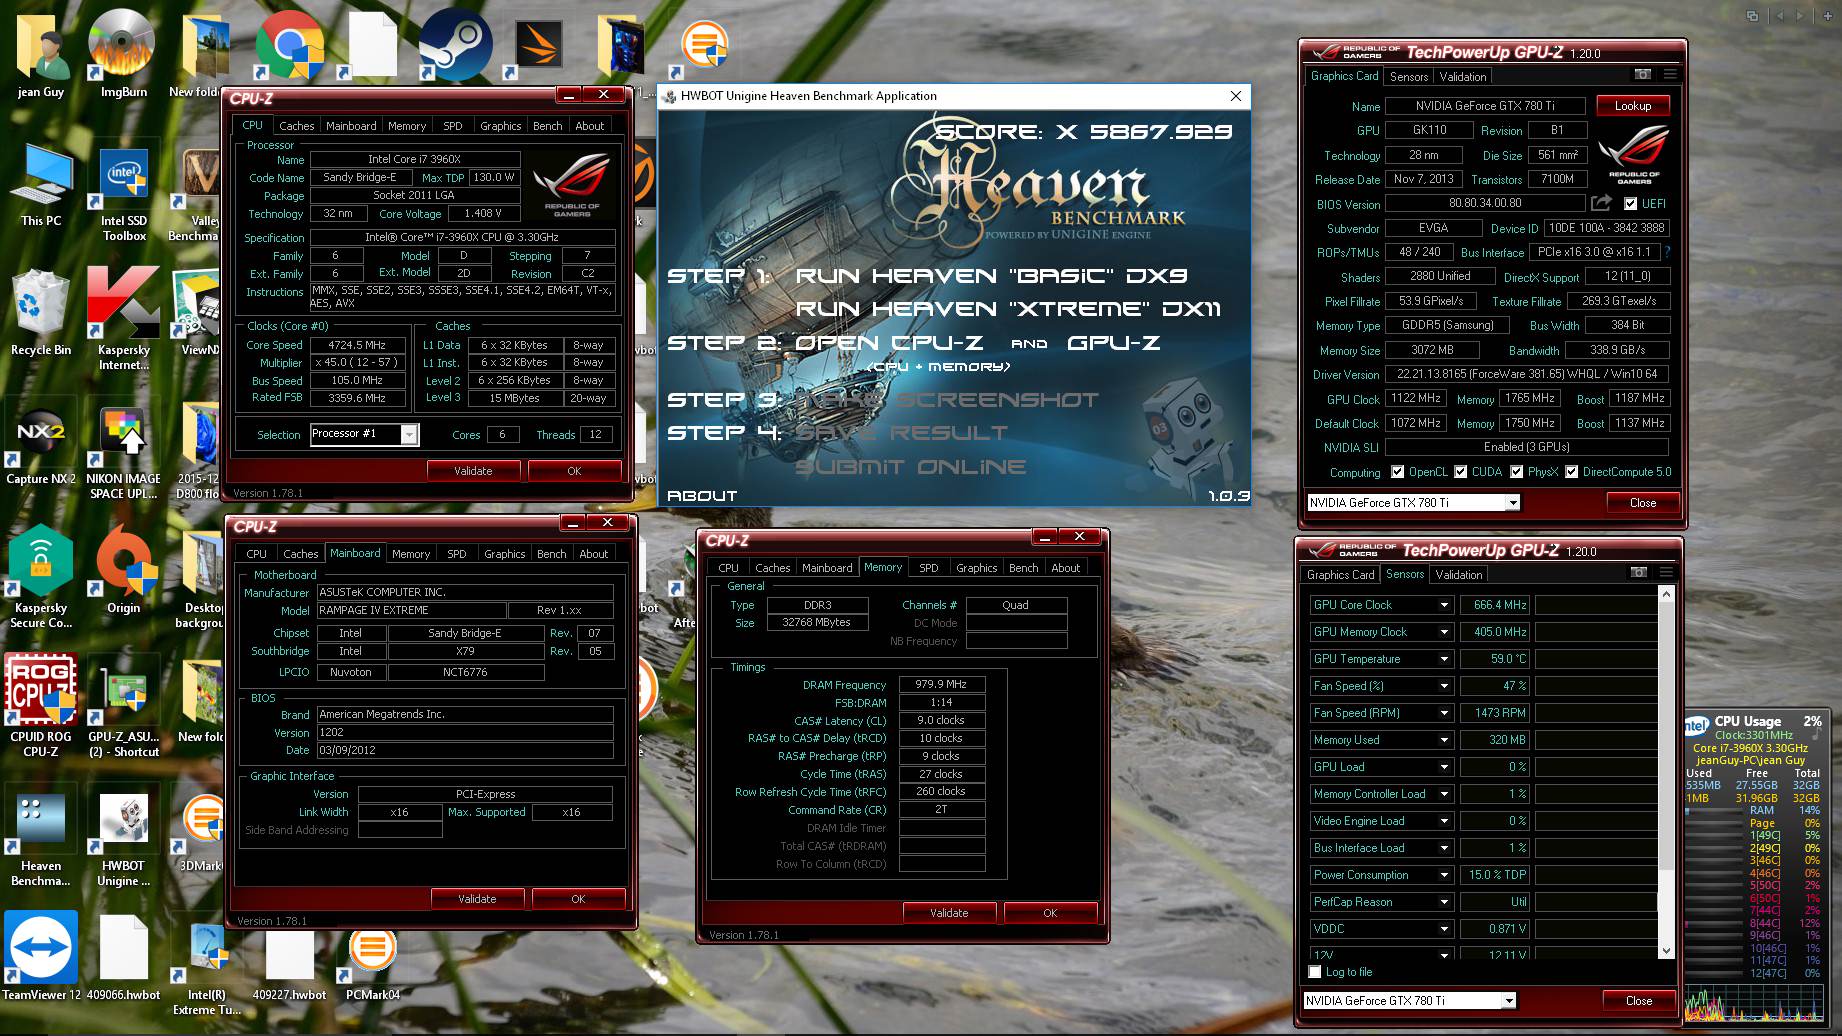Click the GPU-Z screenshot camera icon, upper window

coord(1642,74)
